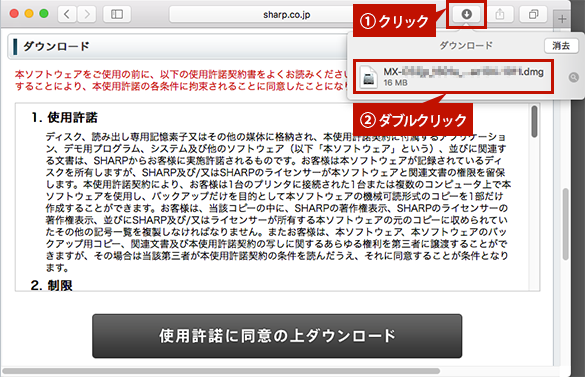Click the 1. 使用許諾 heading
The width and height of the screenshot is (585, 377).
click(x=65, y=118)
